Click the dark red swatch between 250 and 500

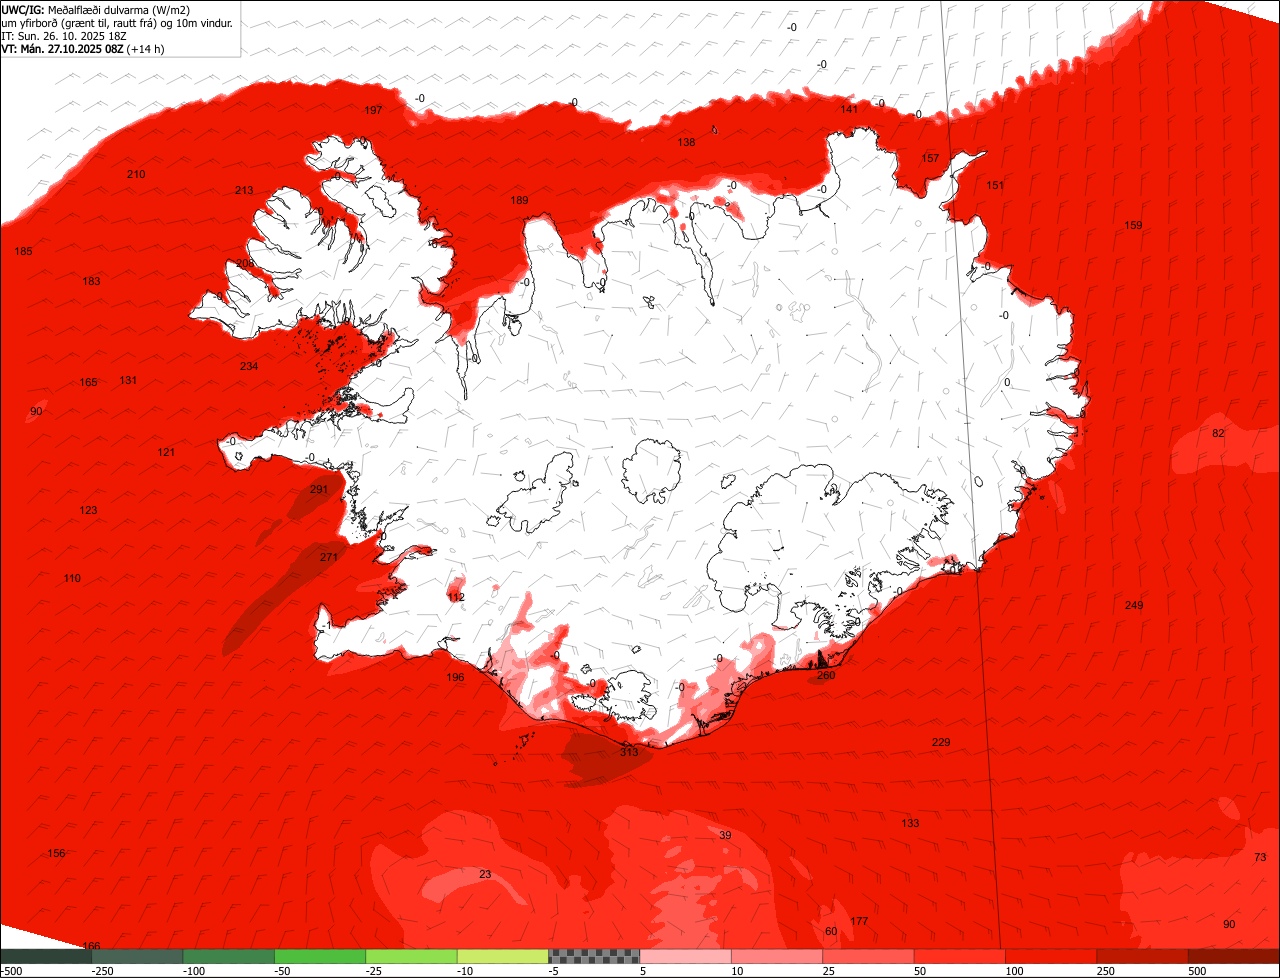(x=1143, y=956)
